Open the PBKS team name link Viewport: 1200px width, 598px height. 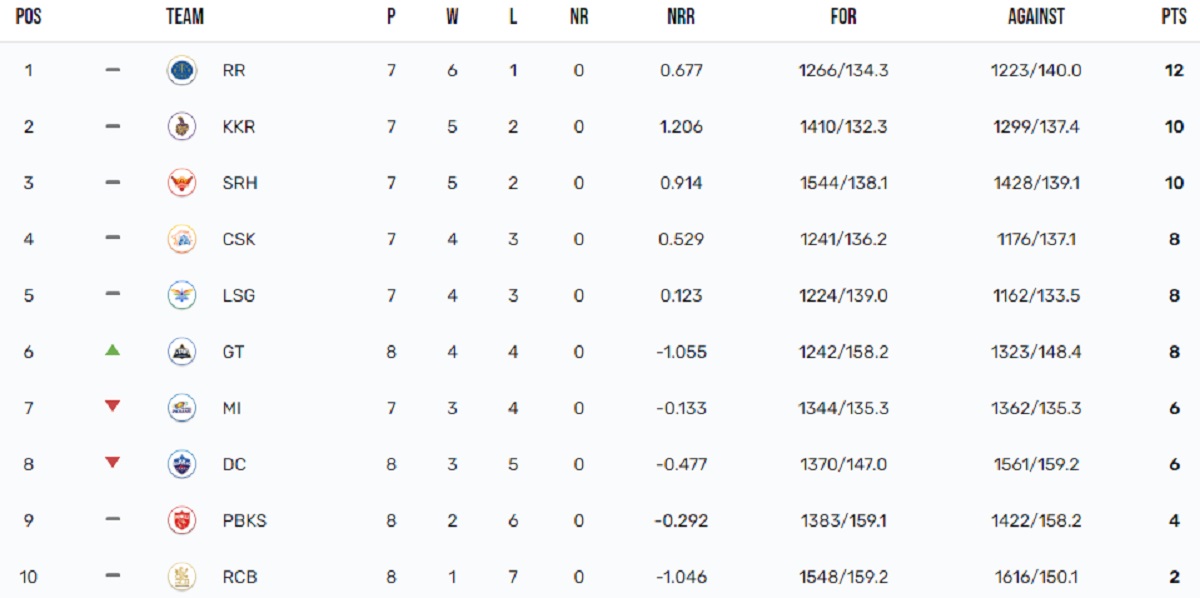244,520
